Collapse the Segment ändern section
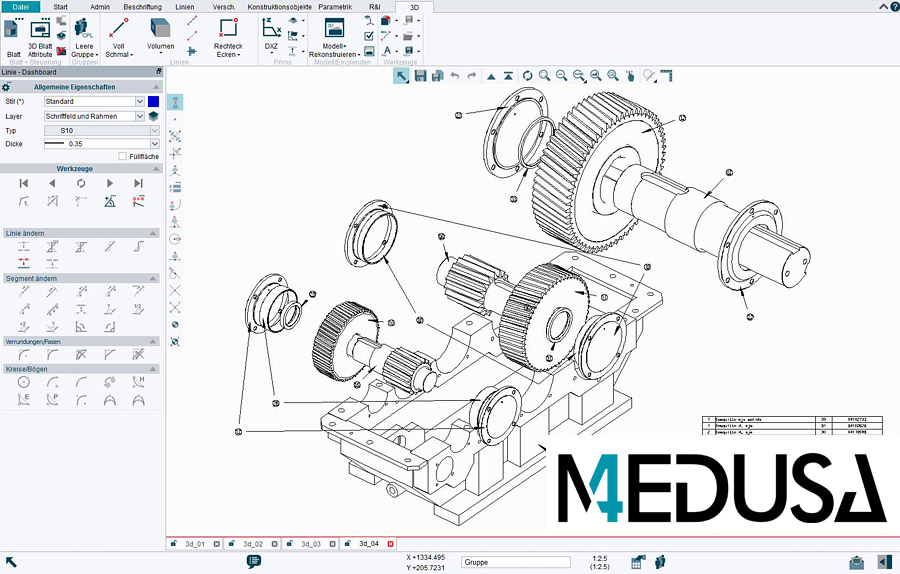Image resolution: width=900 pixels, height=574 pixels. pyautogui.click(x=153, y=278)
